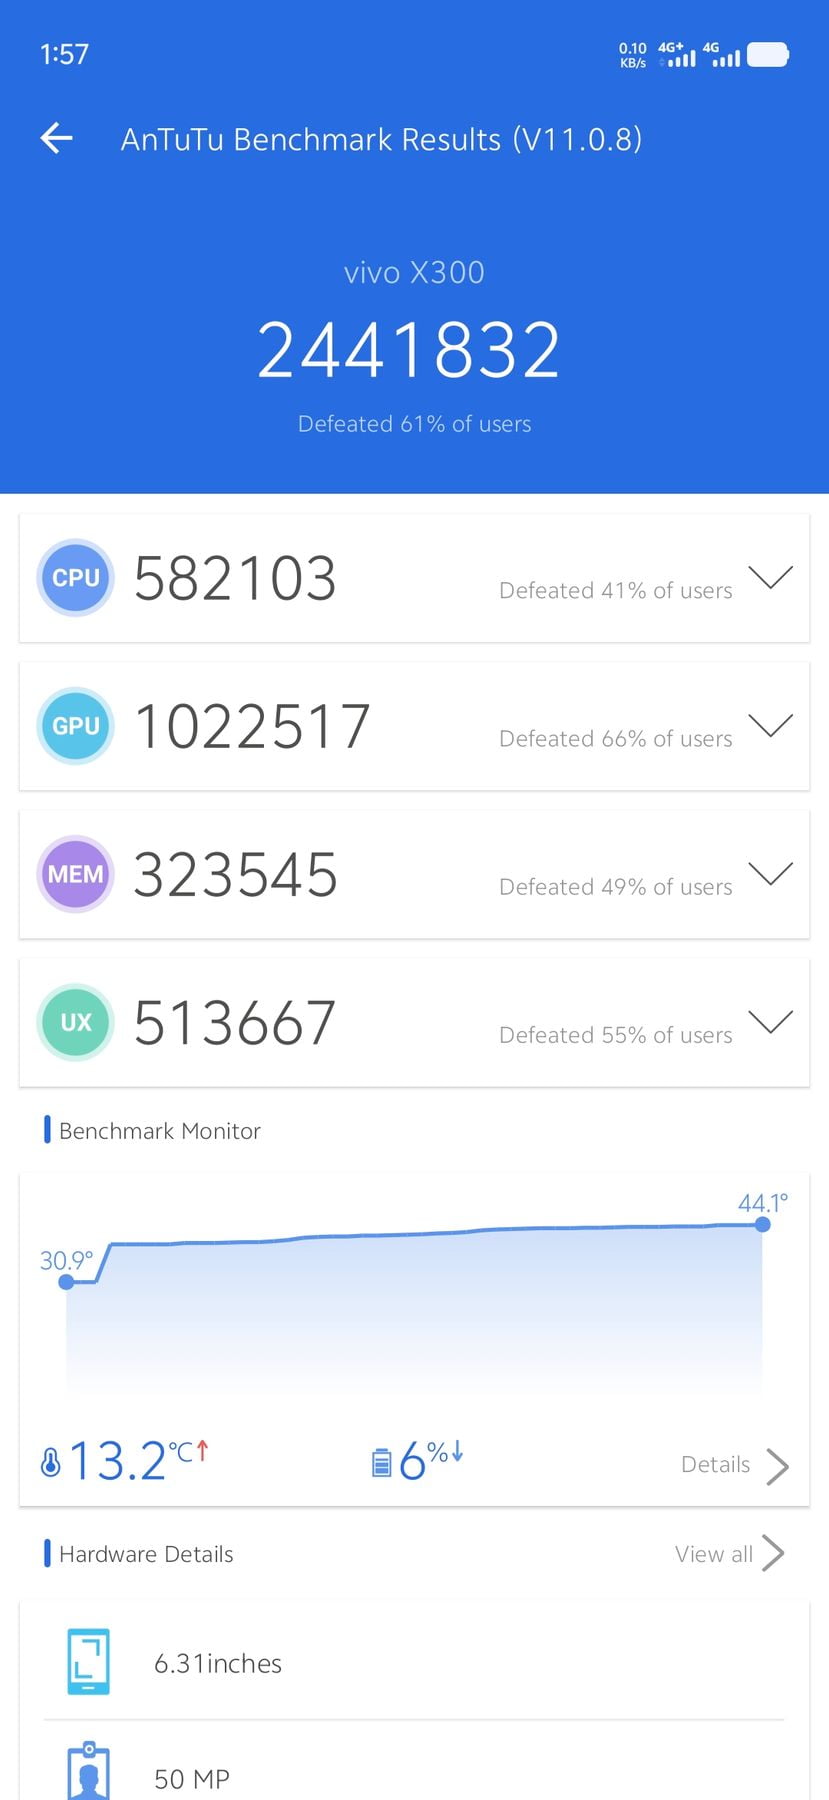Image resolution: width=829 pixels, height=1800 pixels.
Task: Tap 'Defeated 66% of users' text
Action: 616,739
